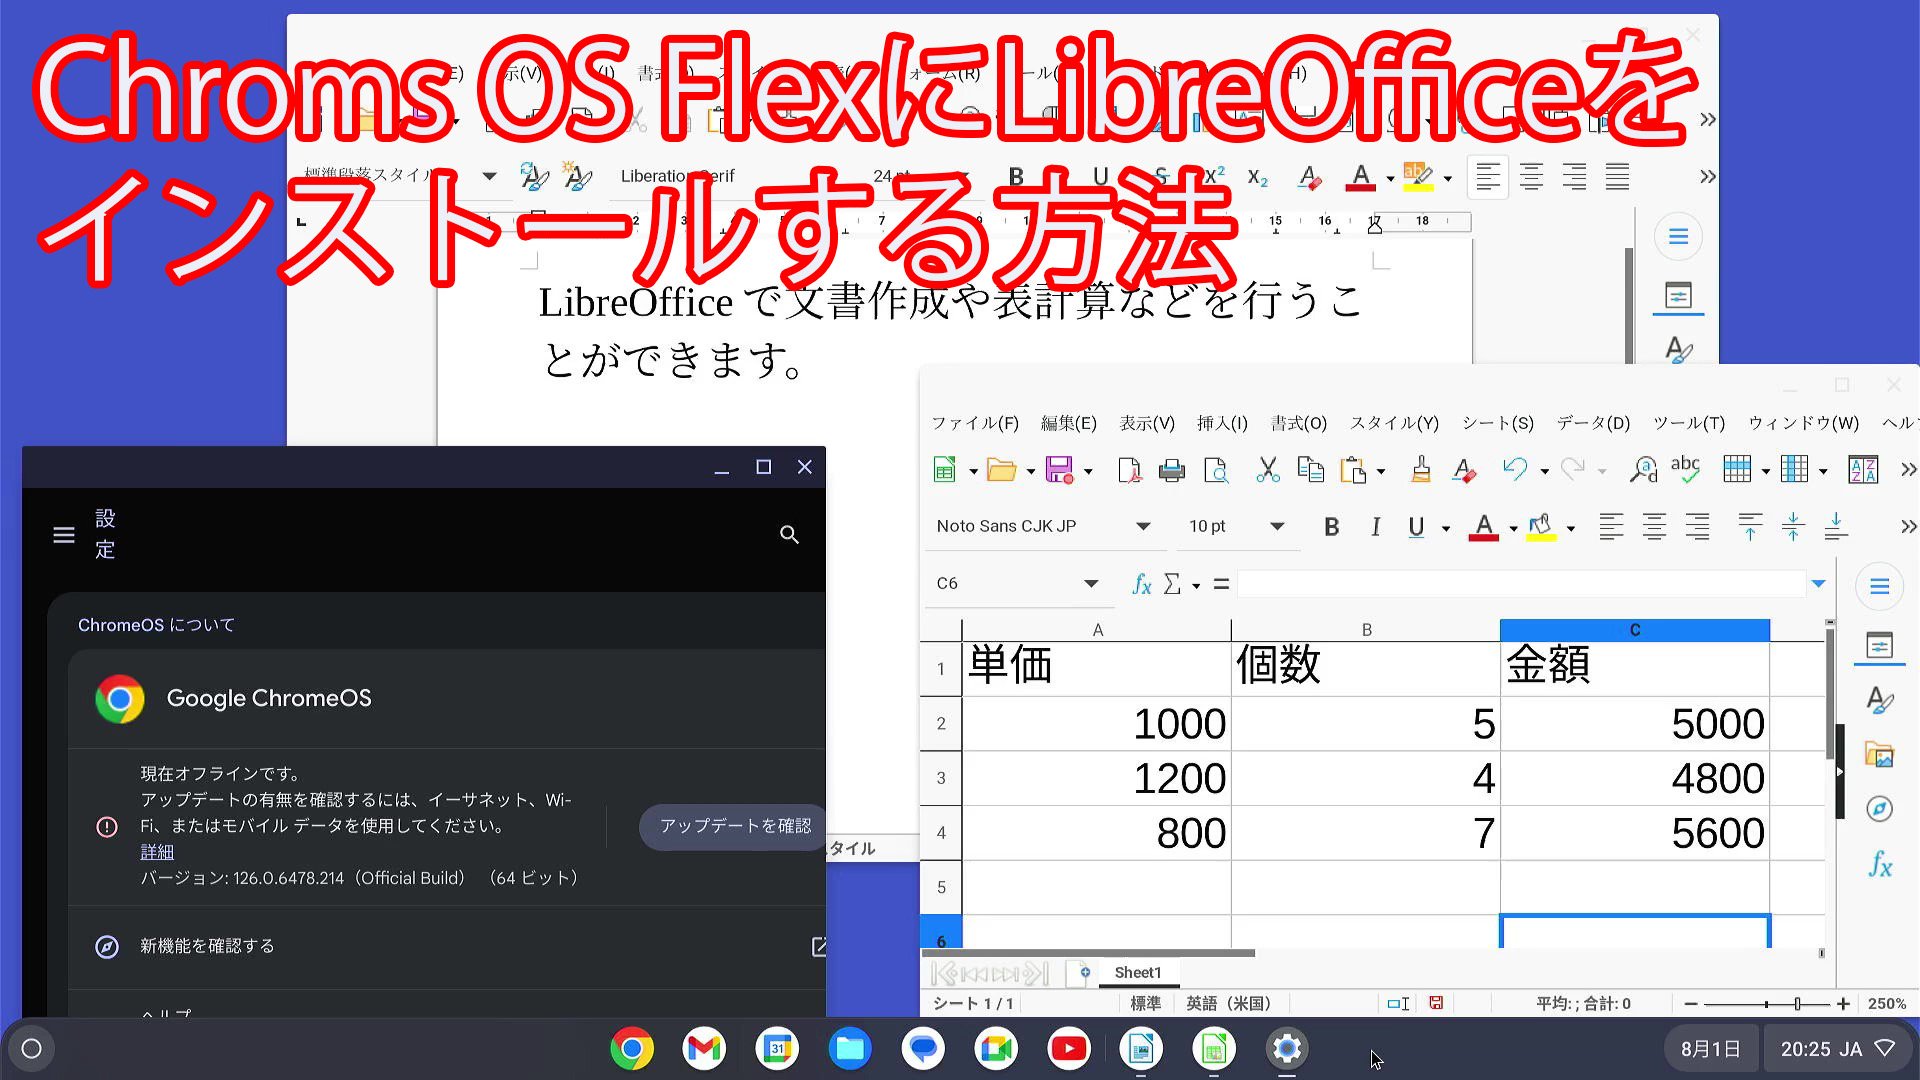Toggle underline in Calc toolbar
The image size is (1920, 1080).
point(1416,527)
